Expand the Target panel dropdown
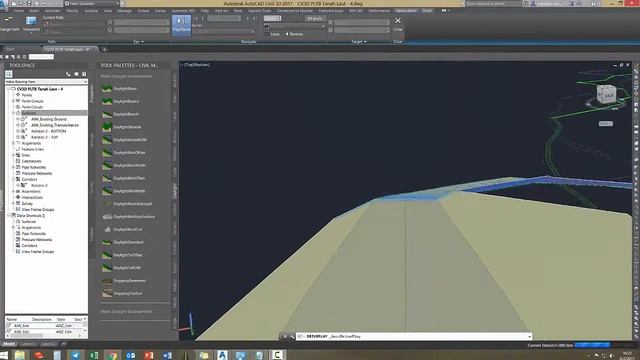The width and height of the screenshot is (640, 360). click(x=359, y=42)
